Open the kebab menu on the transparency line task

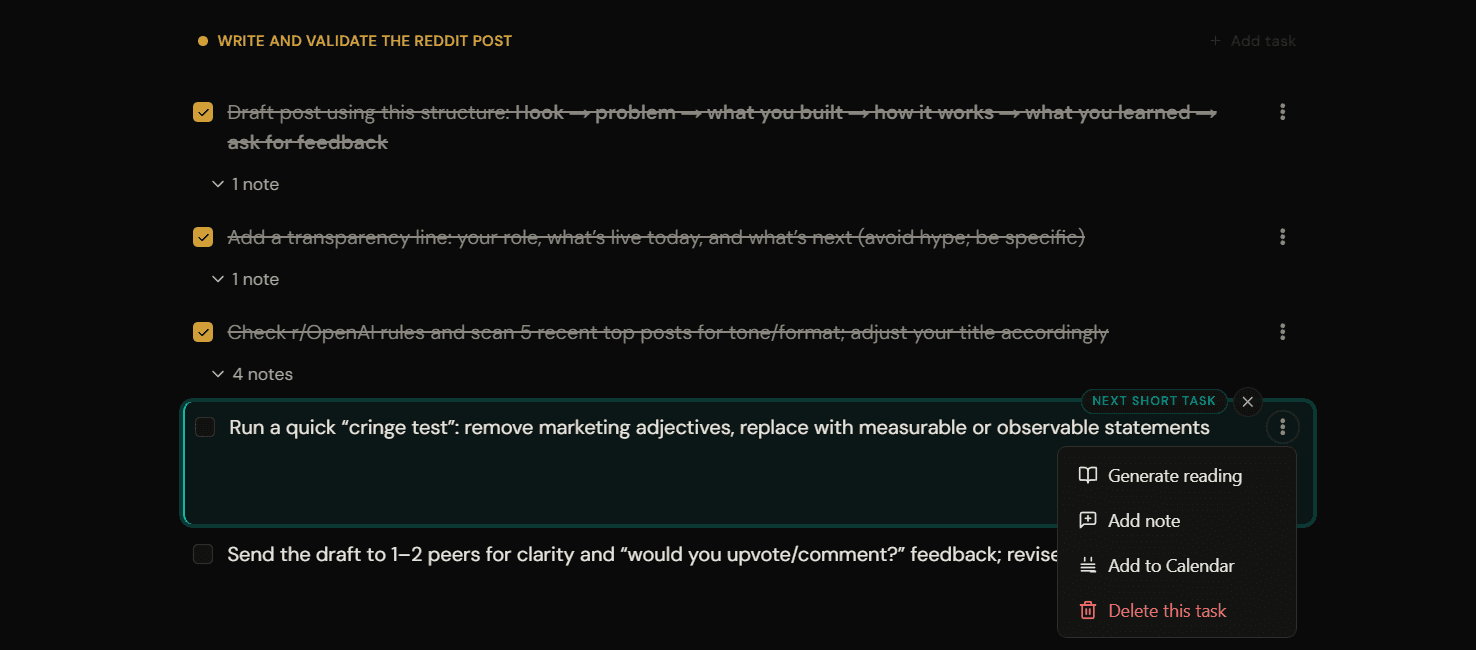click(x=1282, y=237)
